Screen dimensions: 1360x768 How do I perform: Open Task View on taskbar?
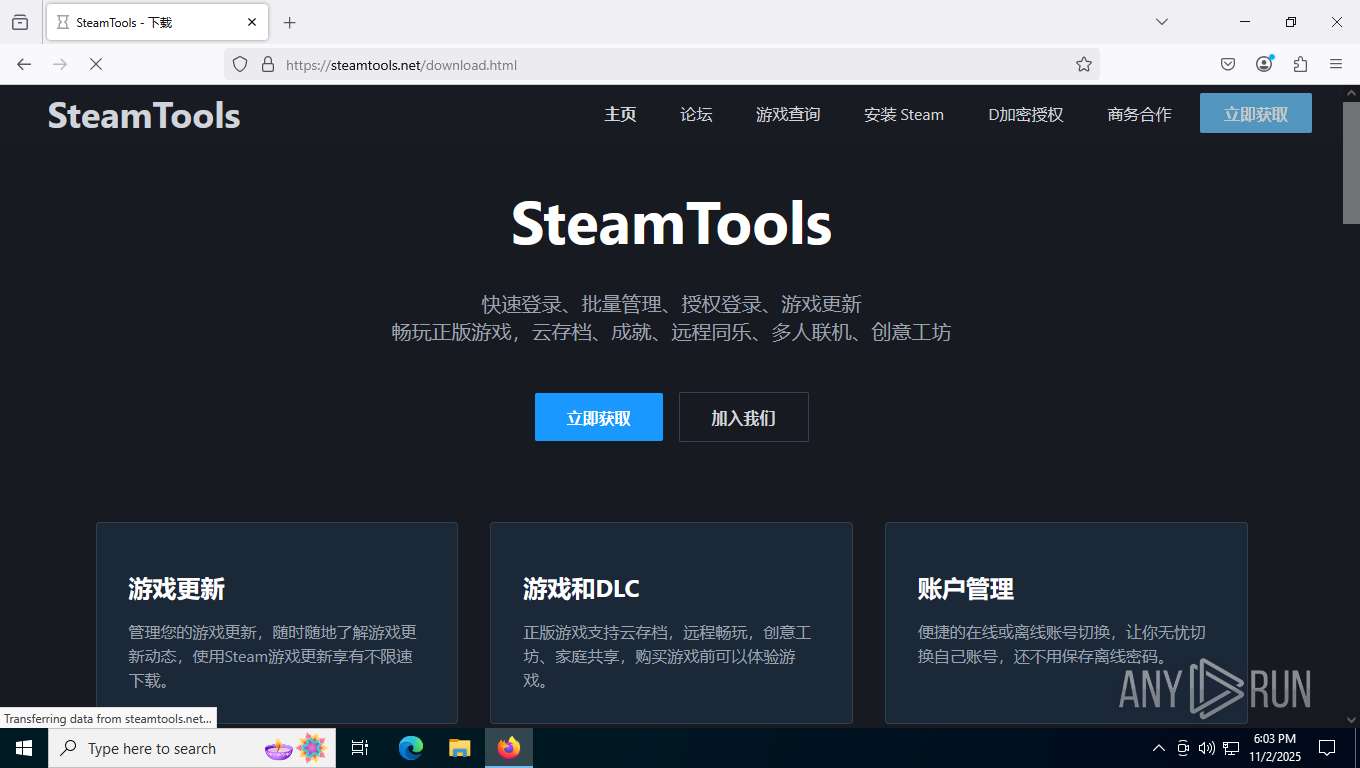(x=360, y=748)
